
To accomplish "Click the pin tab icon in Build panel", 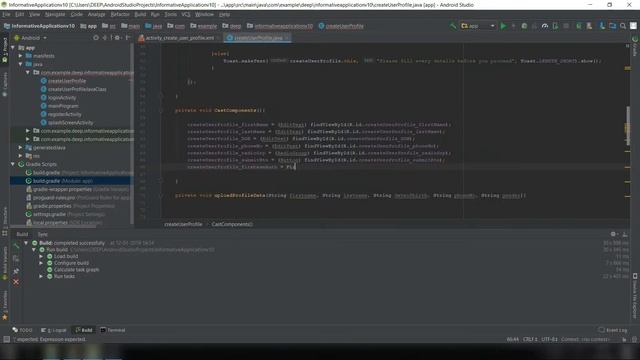I will click(x=16, y=271).
